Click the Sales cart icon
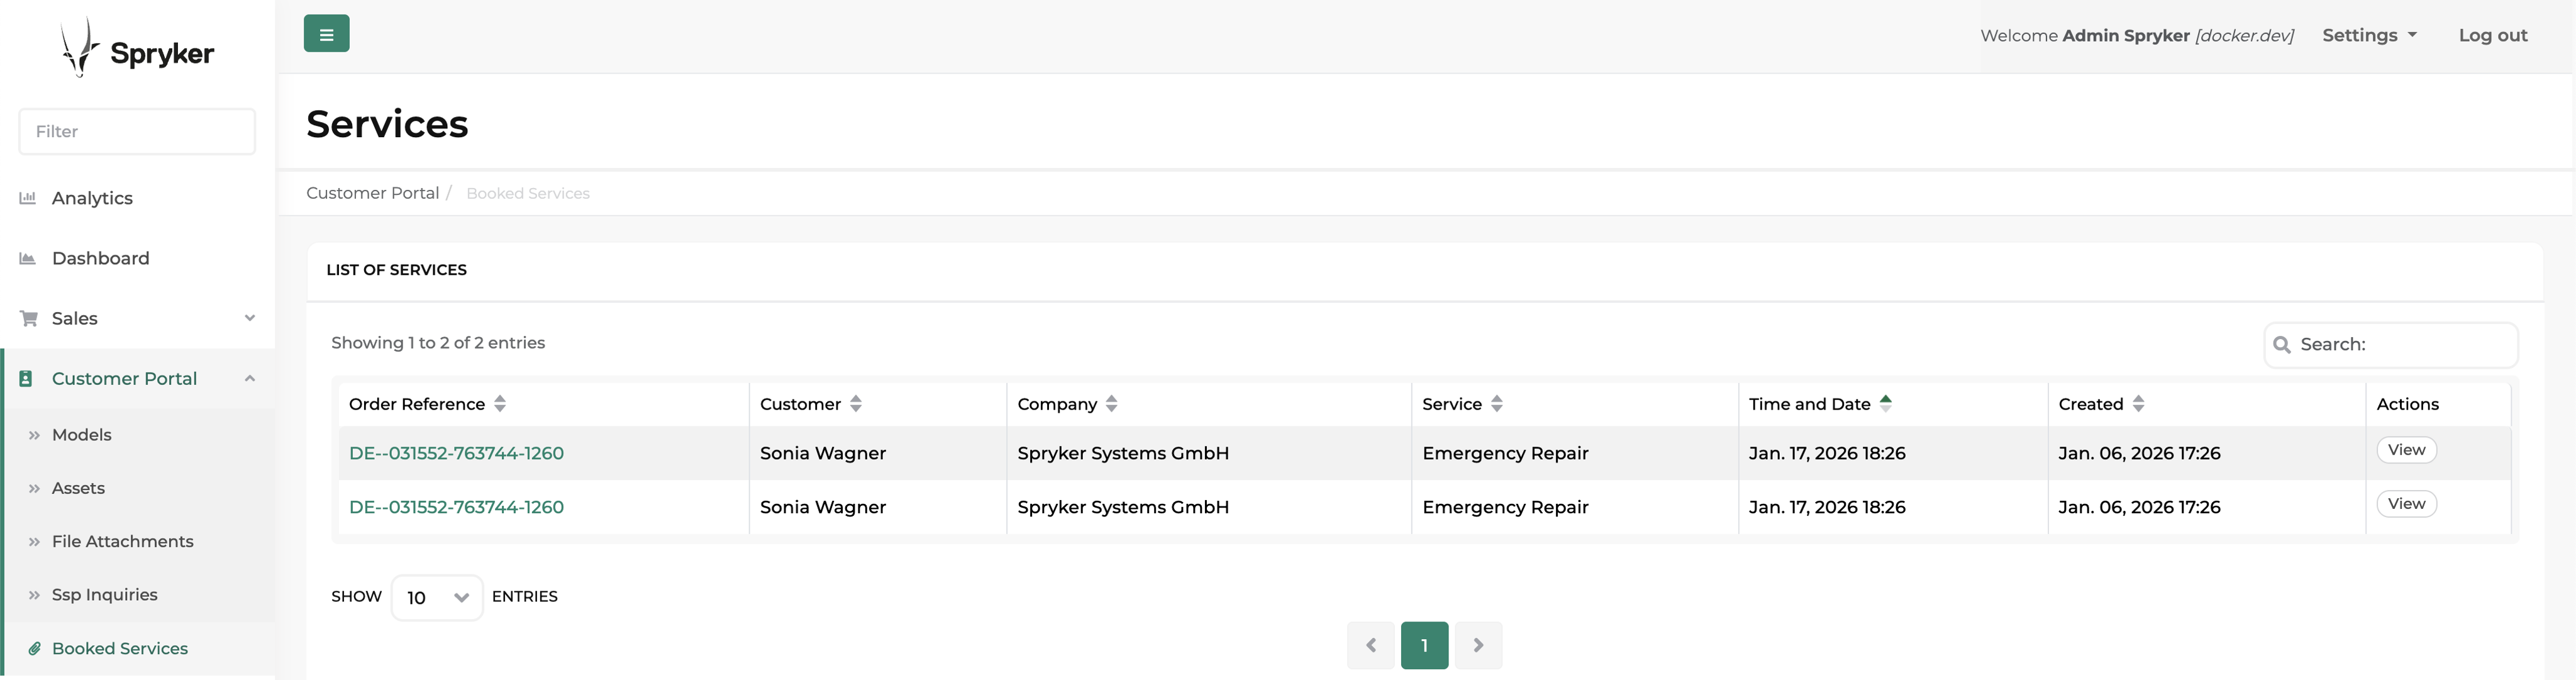The image size is (2576, 680). click(28, 318)
